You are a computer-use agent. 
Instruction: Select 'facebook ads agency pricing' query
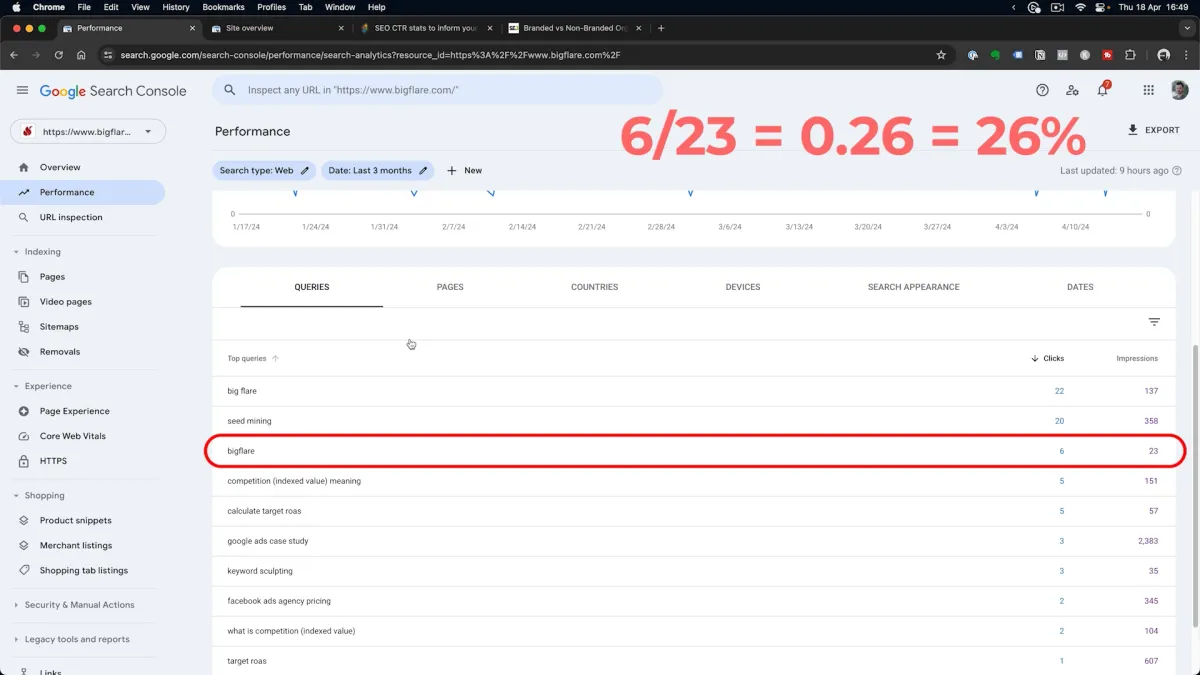(x=694, y=601)
